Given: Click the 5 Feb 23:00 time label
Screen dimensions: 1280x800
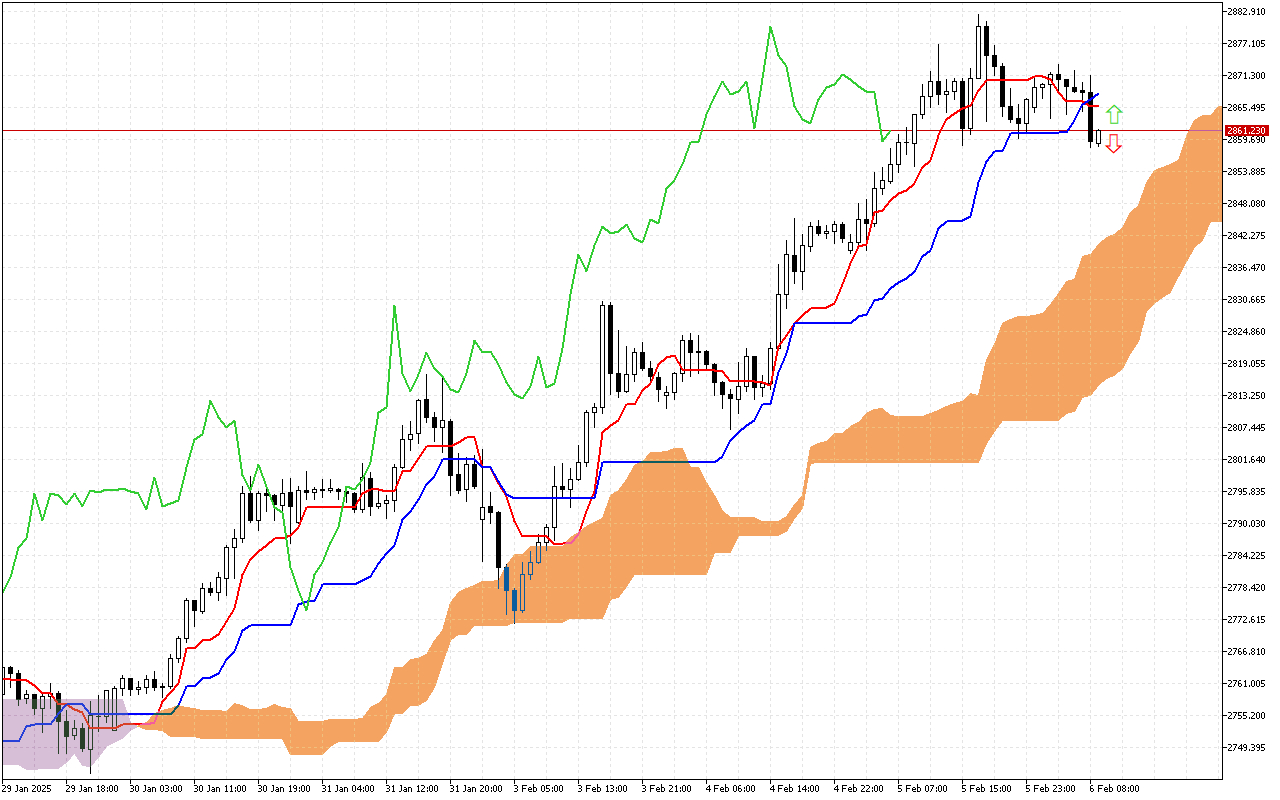Looking at the screenshot, I should (x=1049, y=788).
